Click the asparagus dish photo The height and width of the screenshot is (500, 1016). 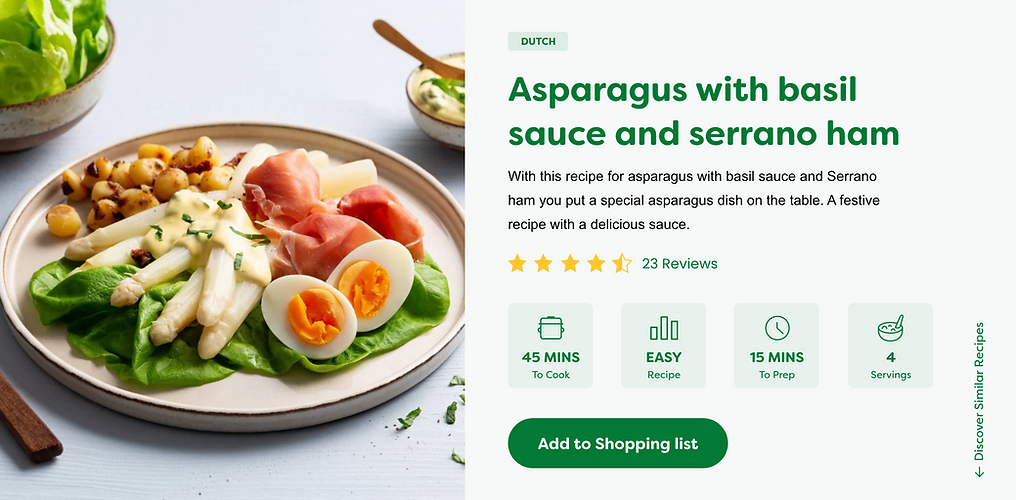(232, 250)
